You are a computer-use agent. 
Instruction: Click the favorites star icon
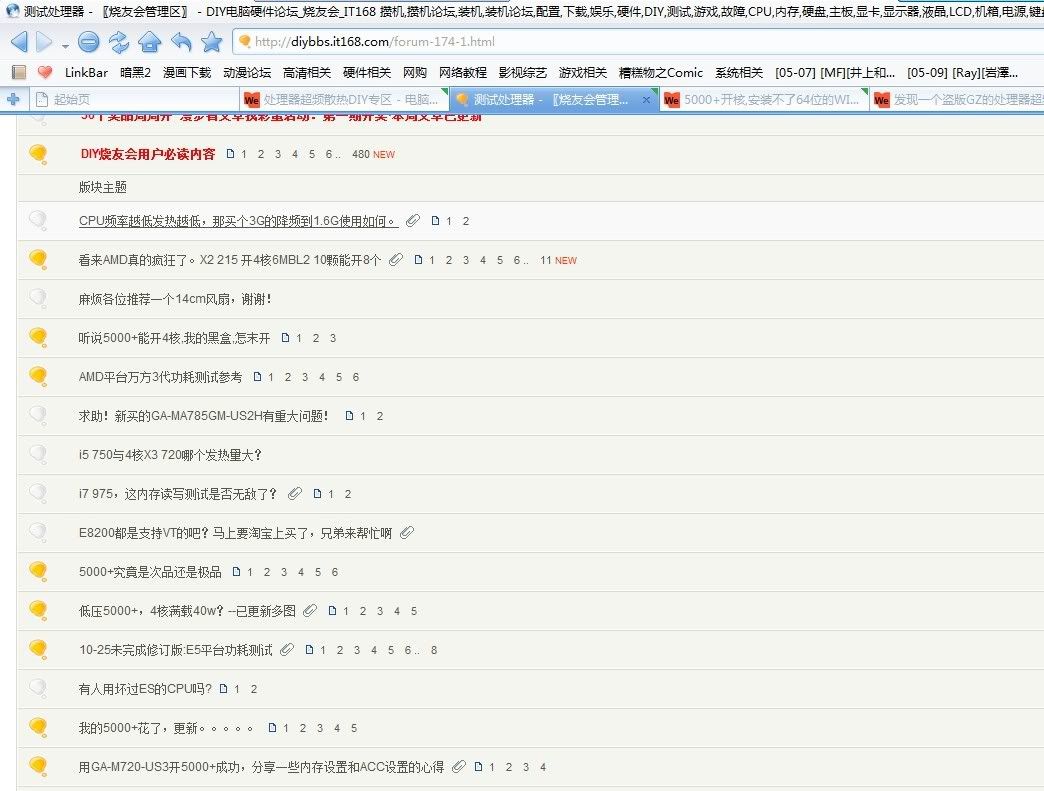211,42
